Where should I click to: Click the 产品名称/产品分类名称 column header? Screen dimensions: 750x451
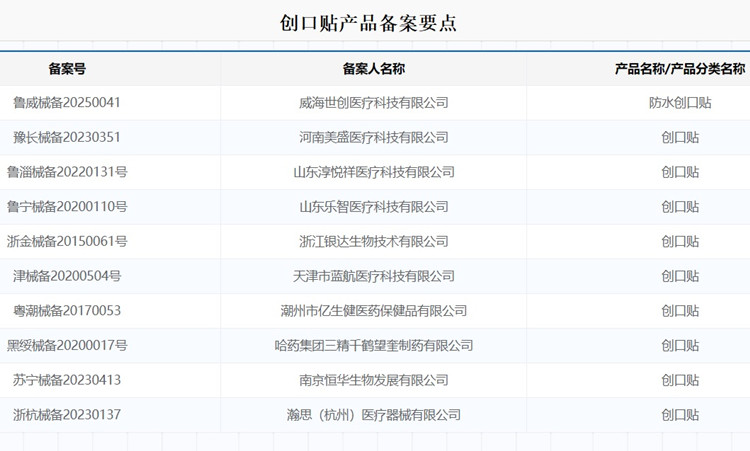(680, 69)
